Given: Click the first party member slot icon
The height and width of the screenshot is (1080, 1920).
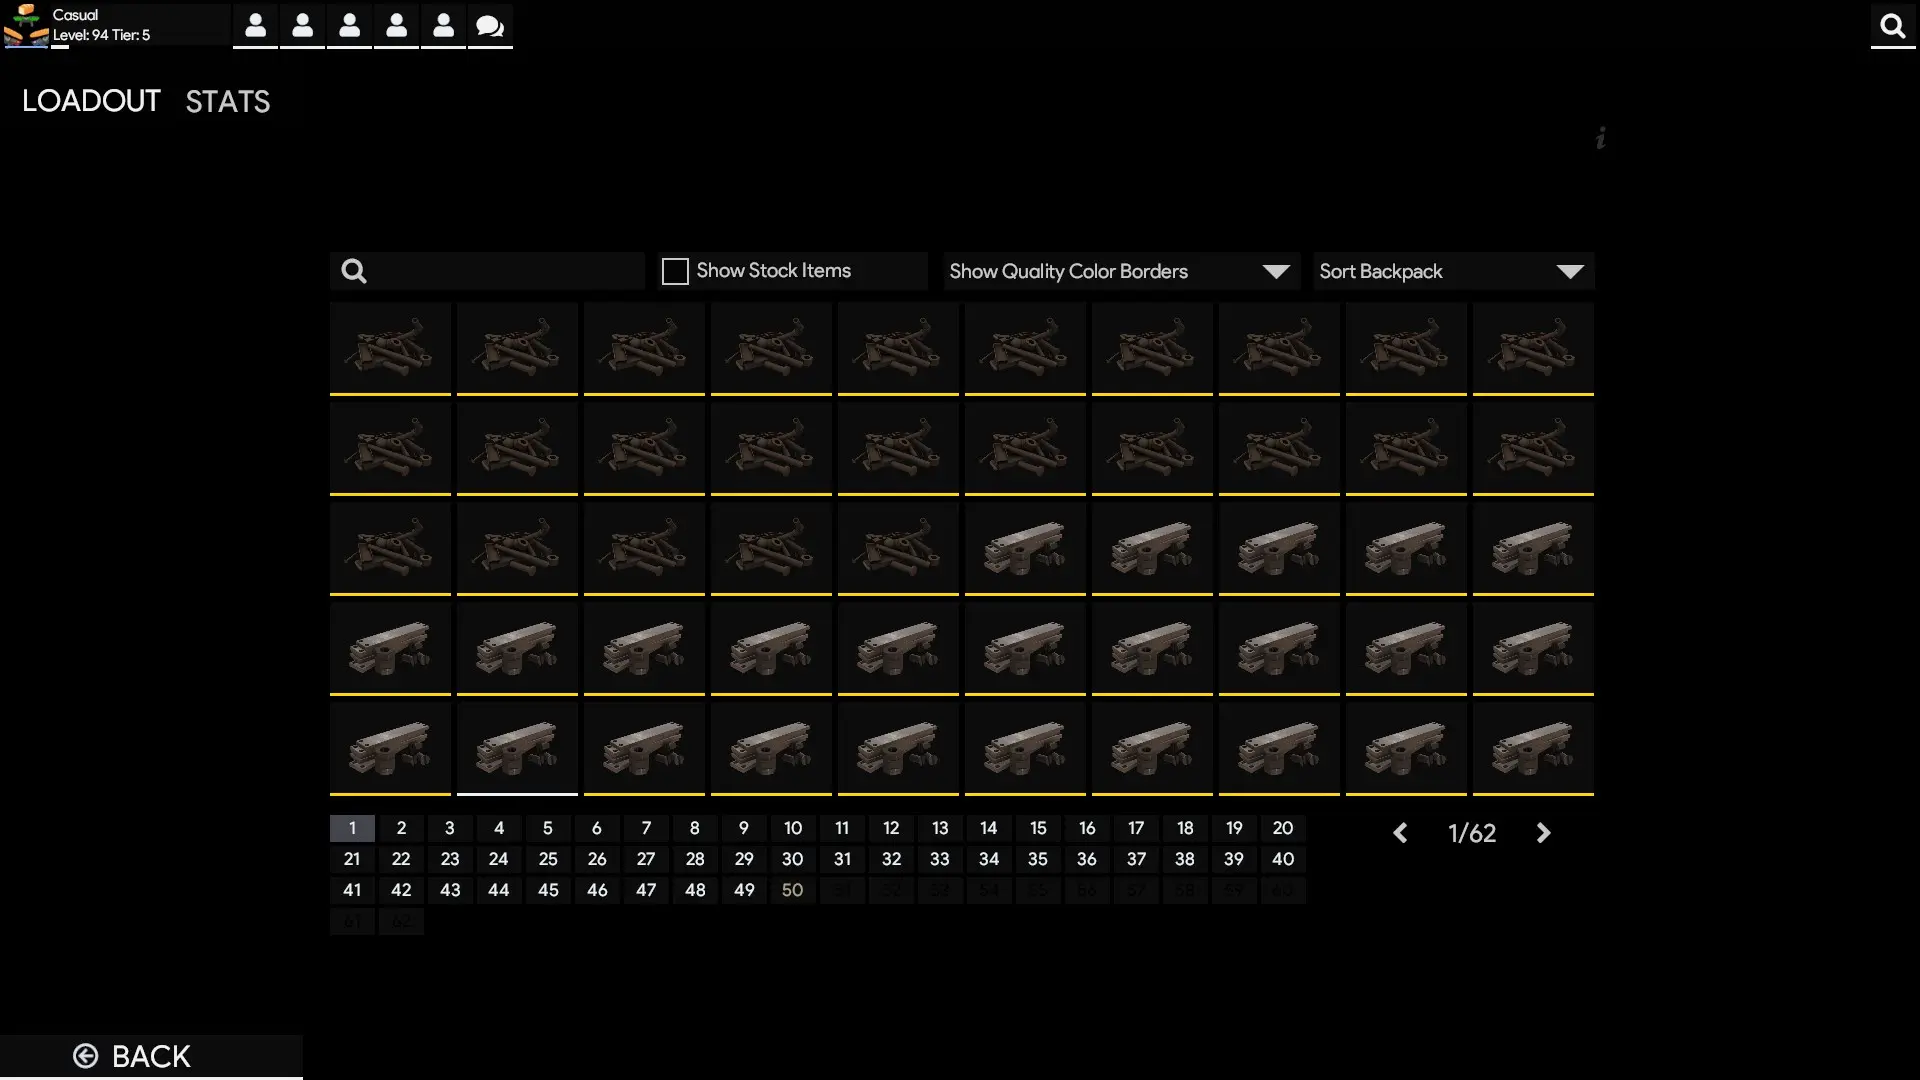Looking at the screenshot, I should (255, 26).
